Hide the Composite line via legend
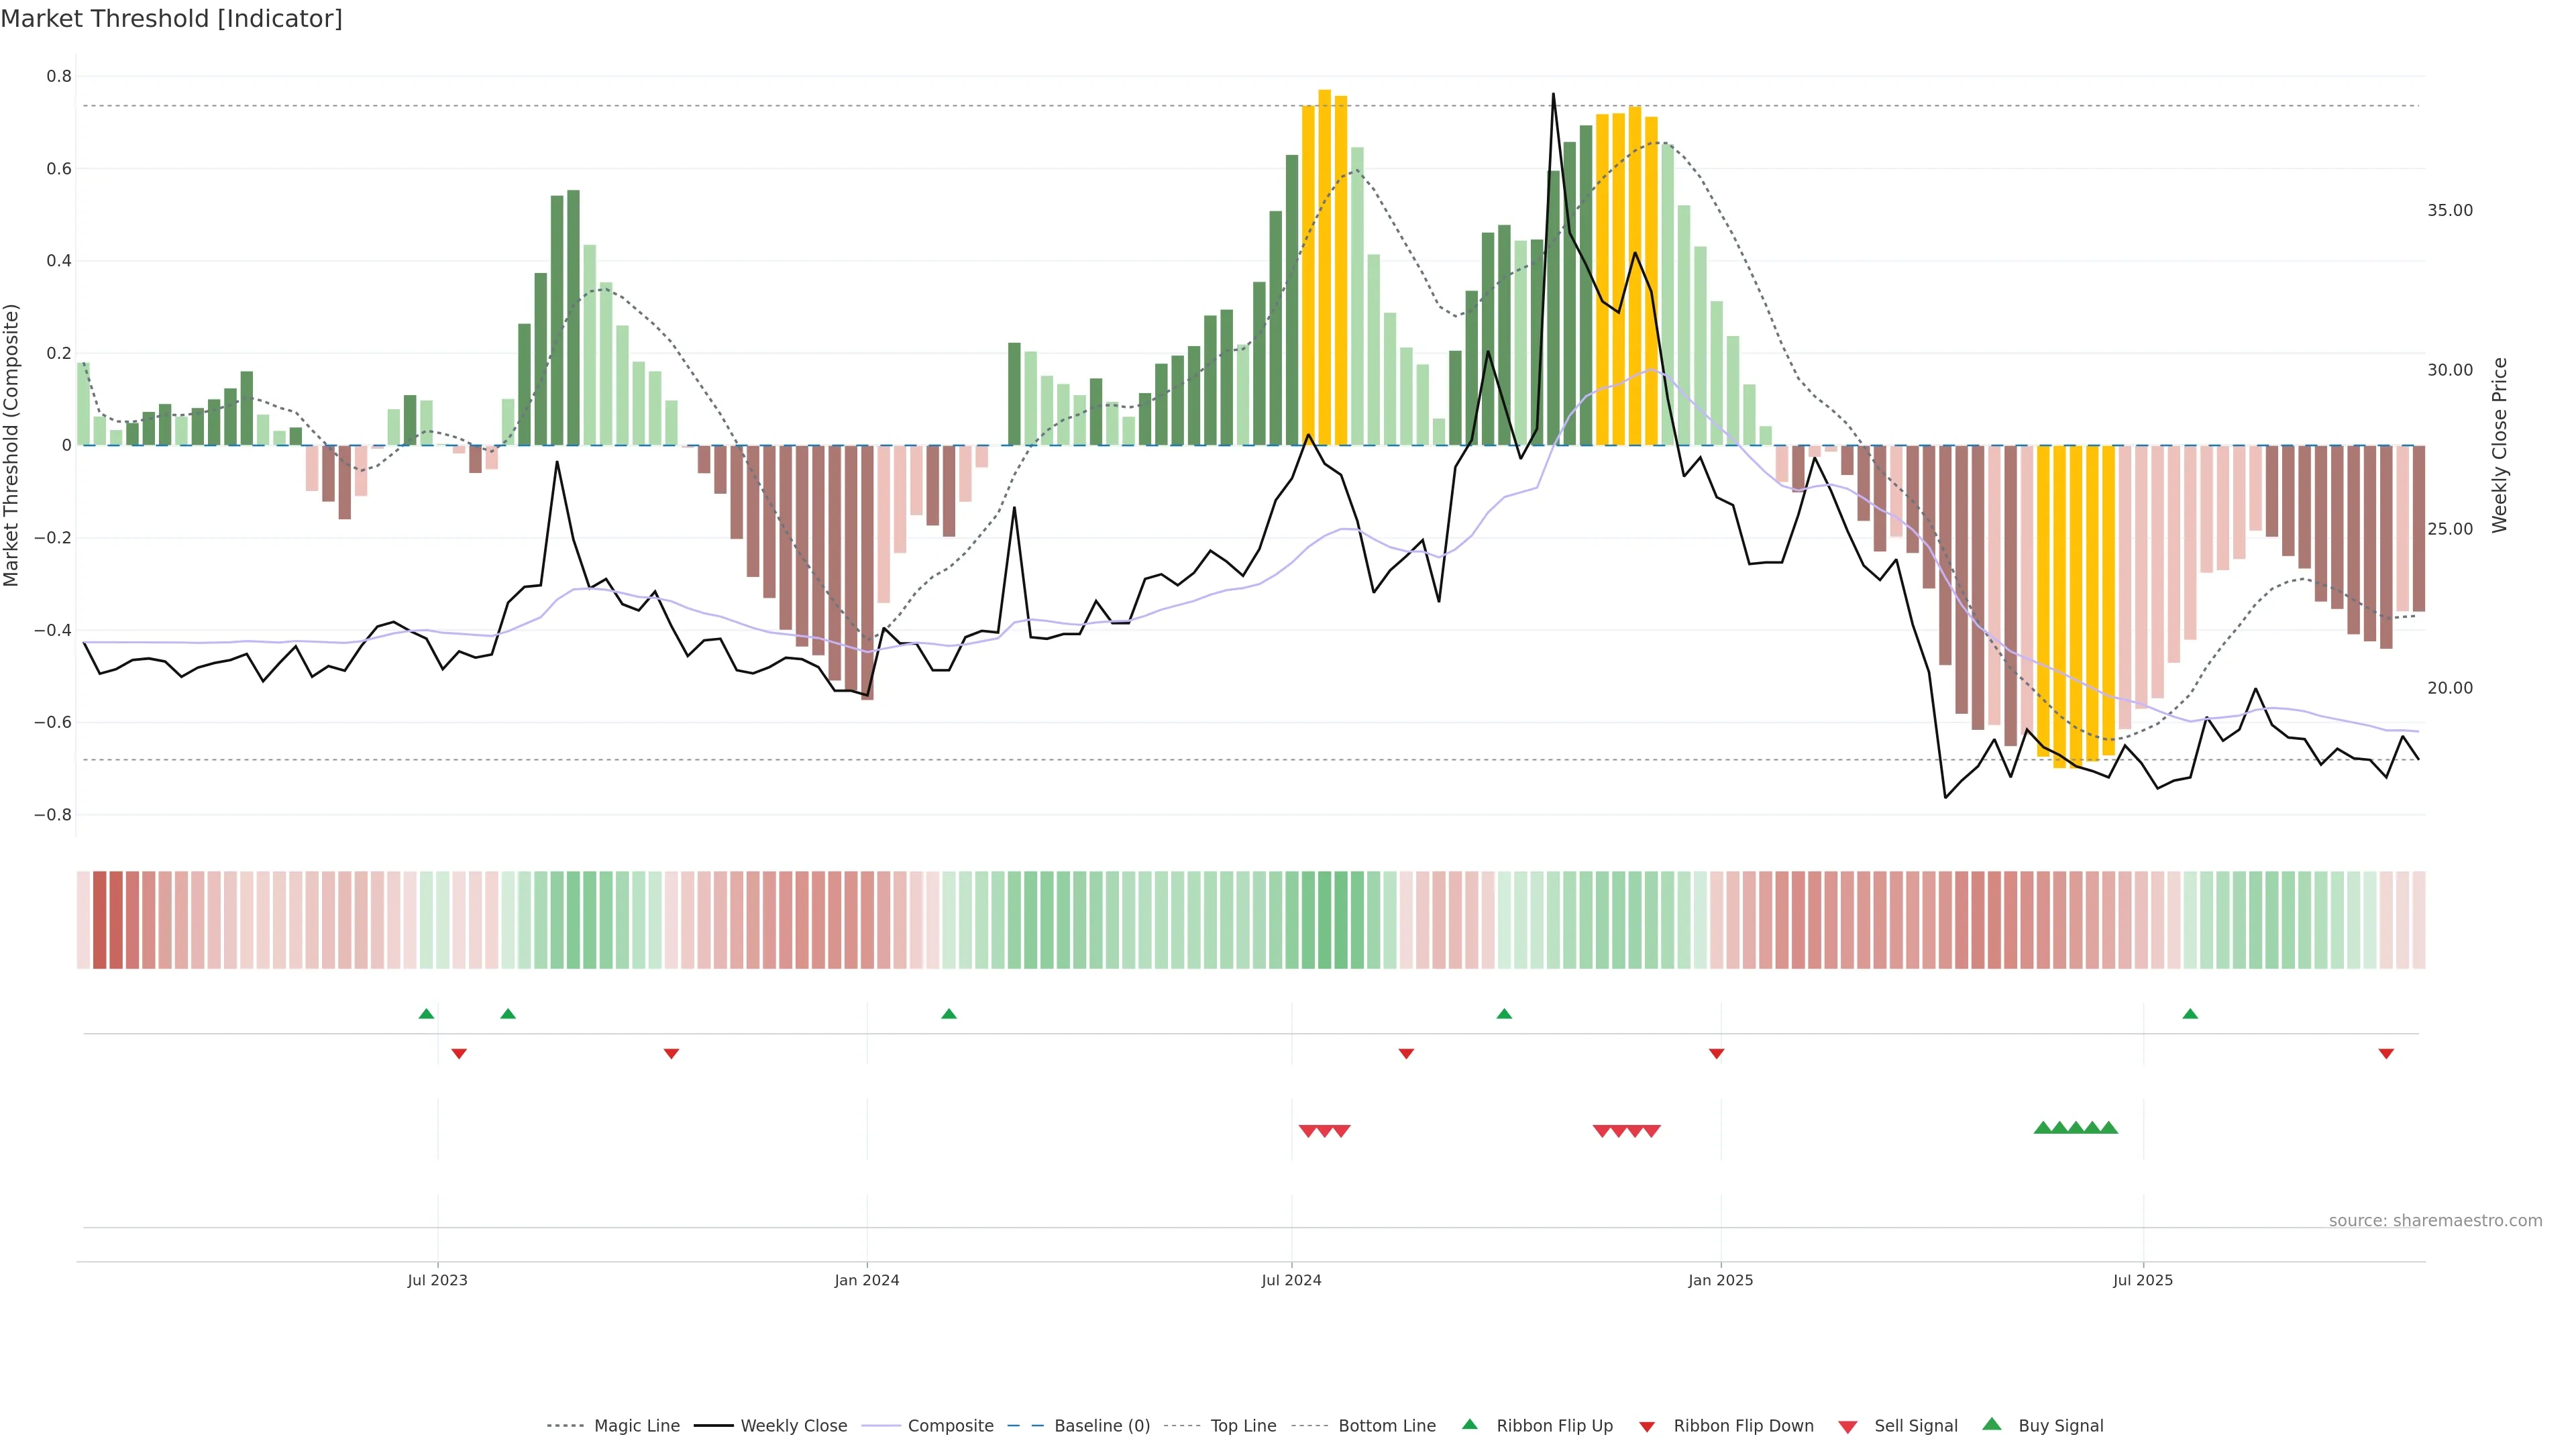The width and height of the screenshot is (2576, 1449). 950,1426
